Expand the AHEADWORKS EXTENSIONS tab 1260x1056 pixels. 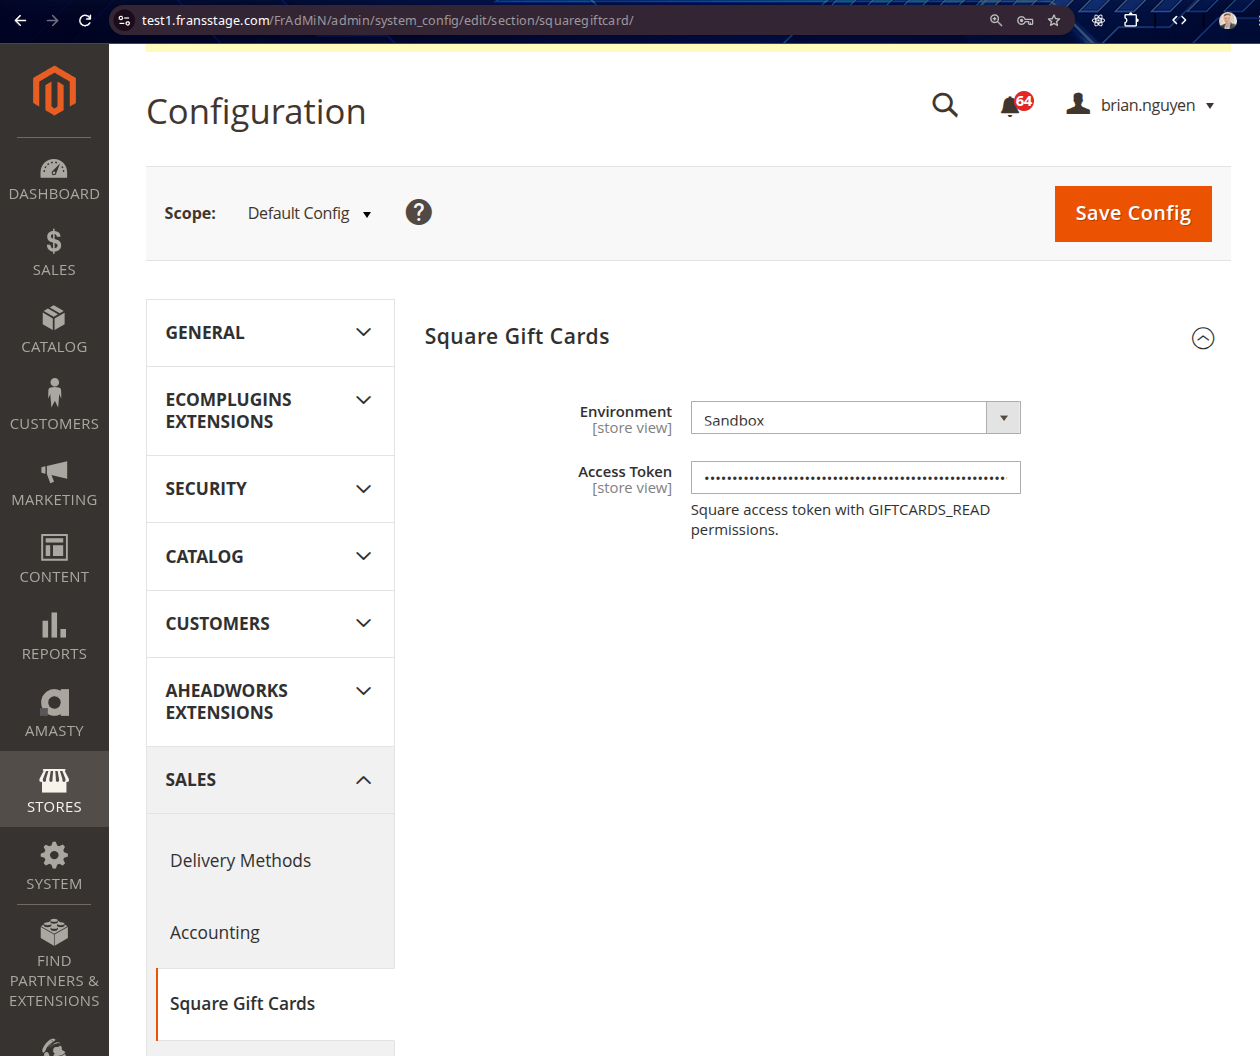click(x=270, y=702)
